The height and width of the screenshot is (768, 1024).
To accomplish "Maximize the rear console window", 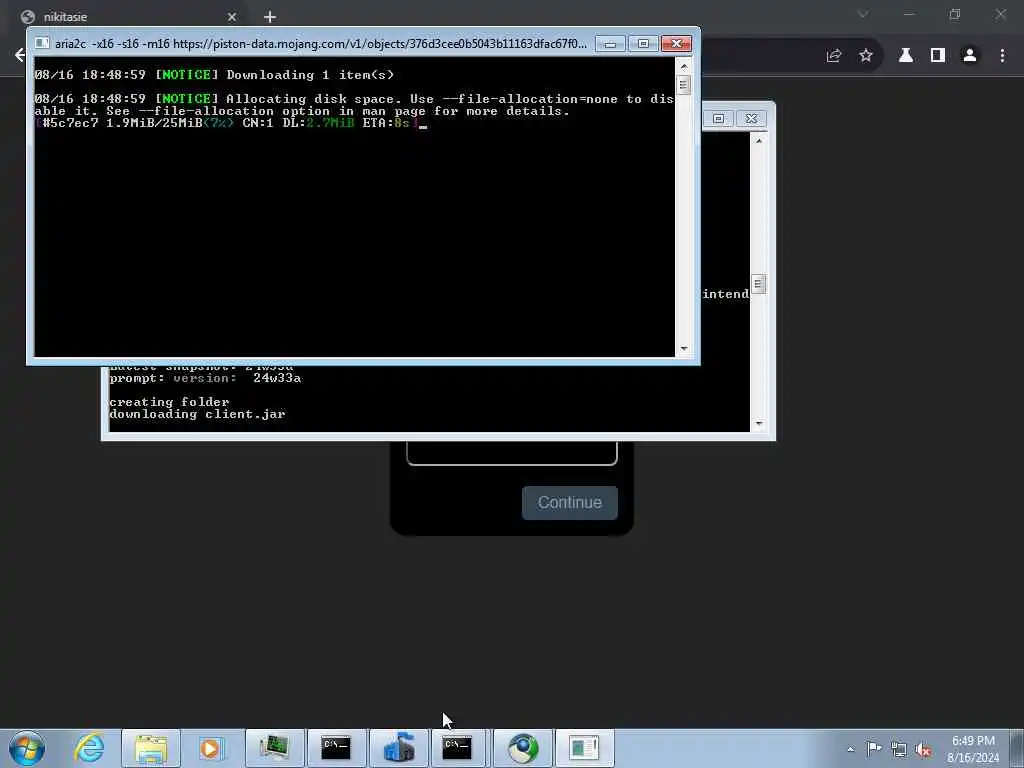I will click(x=718, y=118).
